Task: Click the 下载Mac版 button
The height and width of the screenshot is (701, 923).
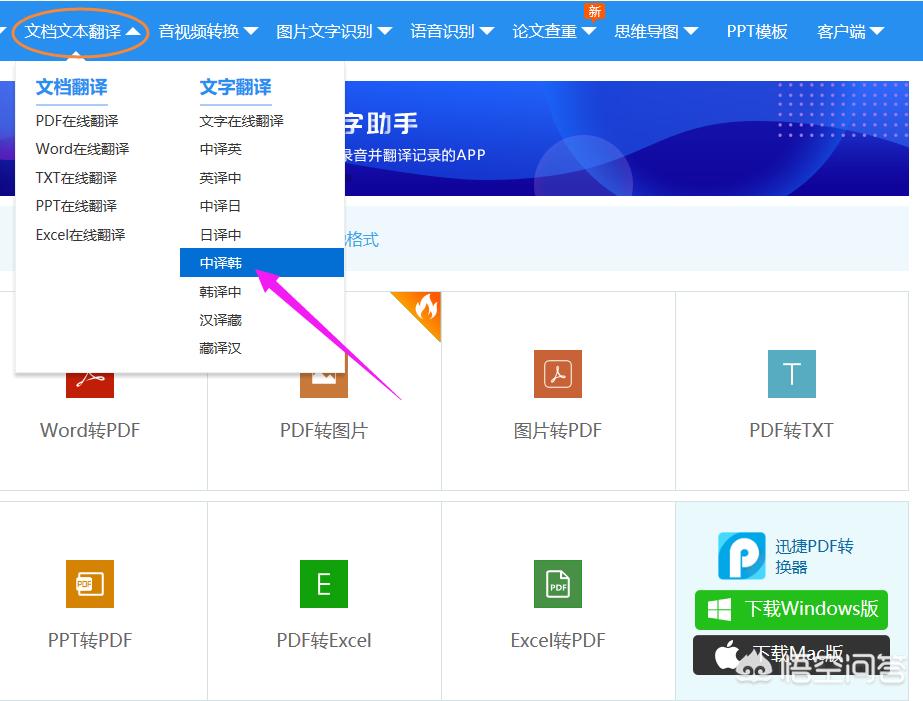Action: pos(791,655)
